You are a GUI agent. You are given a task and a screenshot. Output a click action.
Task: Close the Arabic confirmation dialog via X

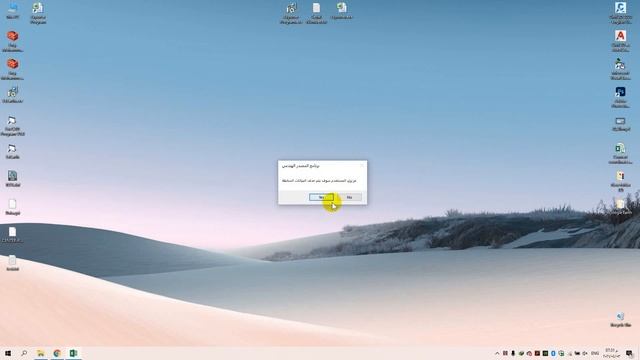(362, 166)
